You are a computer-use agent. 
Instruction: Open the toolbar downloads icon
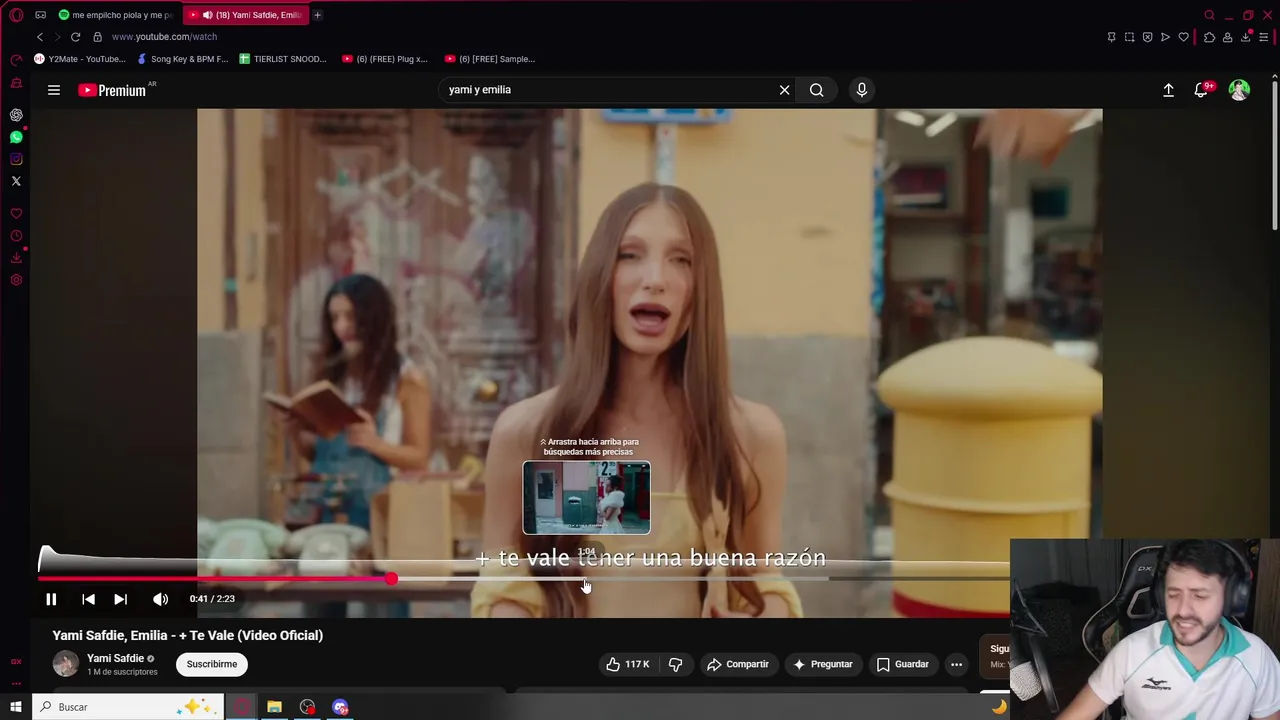(1246, 37)
